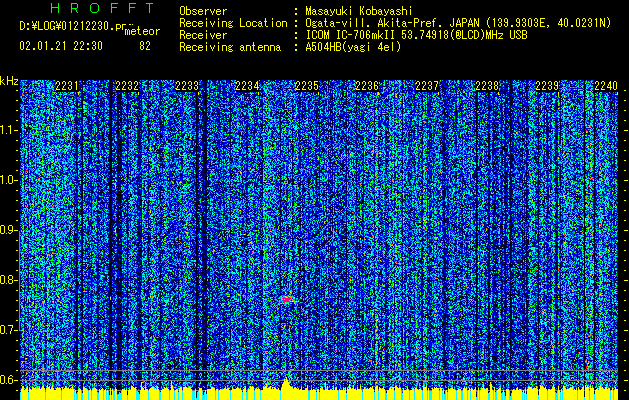Click the Receiver field label

tap(203, 35)
